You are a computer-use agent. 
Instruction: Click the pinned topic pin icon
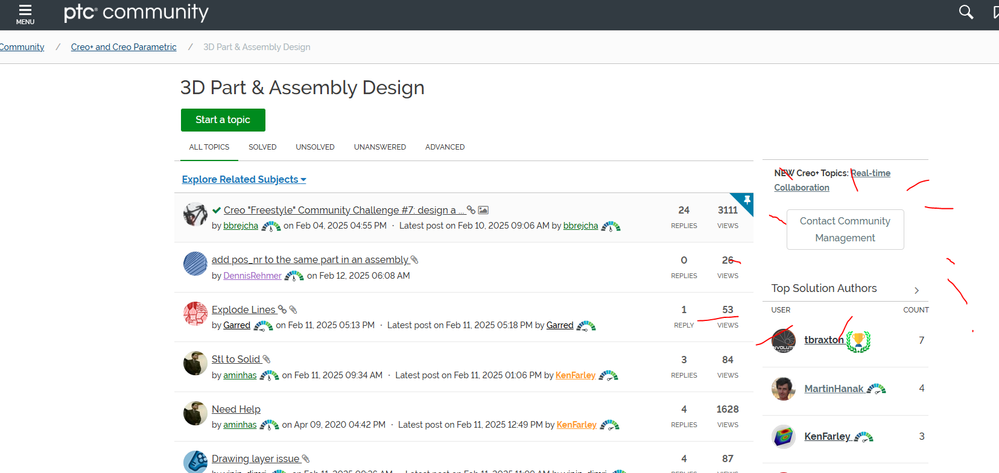(x=747, y=201)
